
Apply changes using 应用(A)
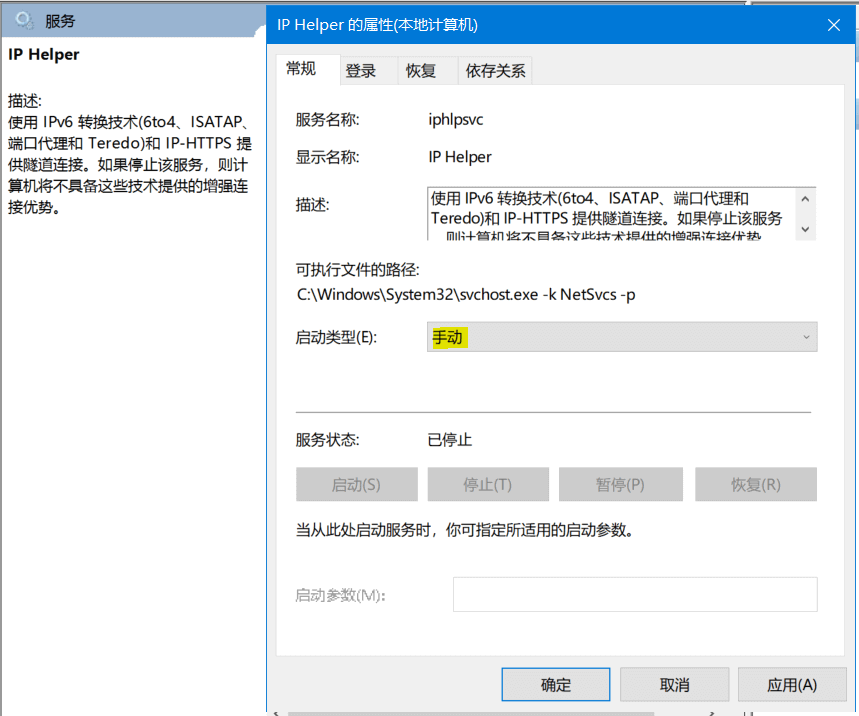[792, 685]
